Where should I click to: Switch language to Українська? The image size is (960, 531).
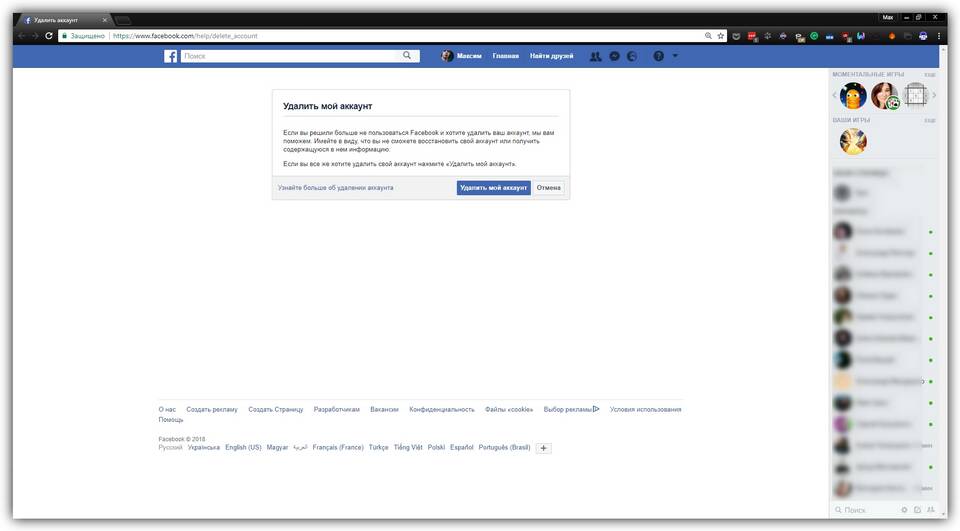[204, 448]
